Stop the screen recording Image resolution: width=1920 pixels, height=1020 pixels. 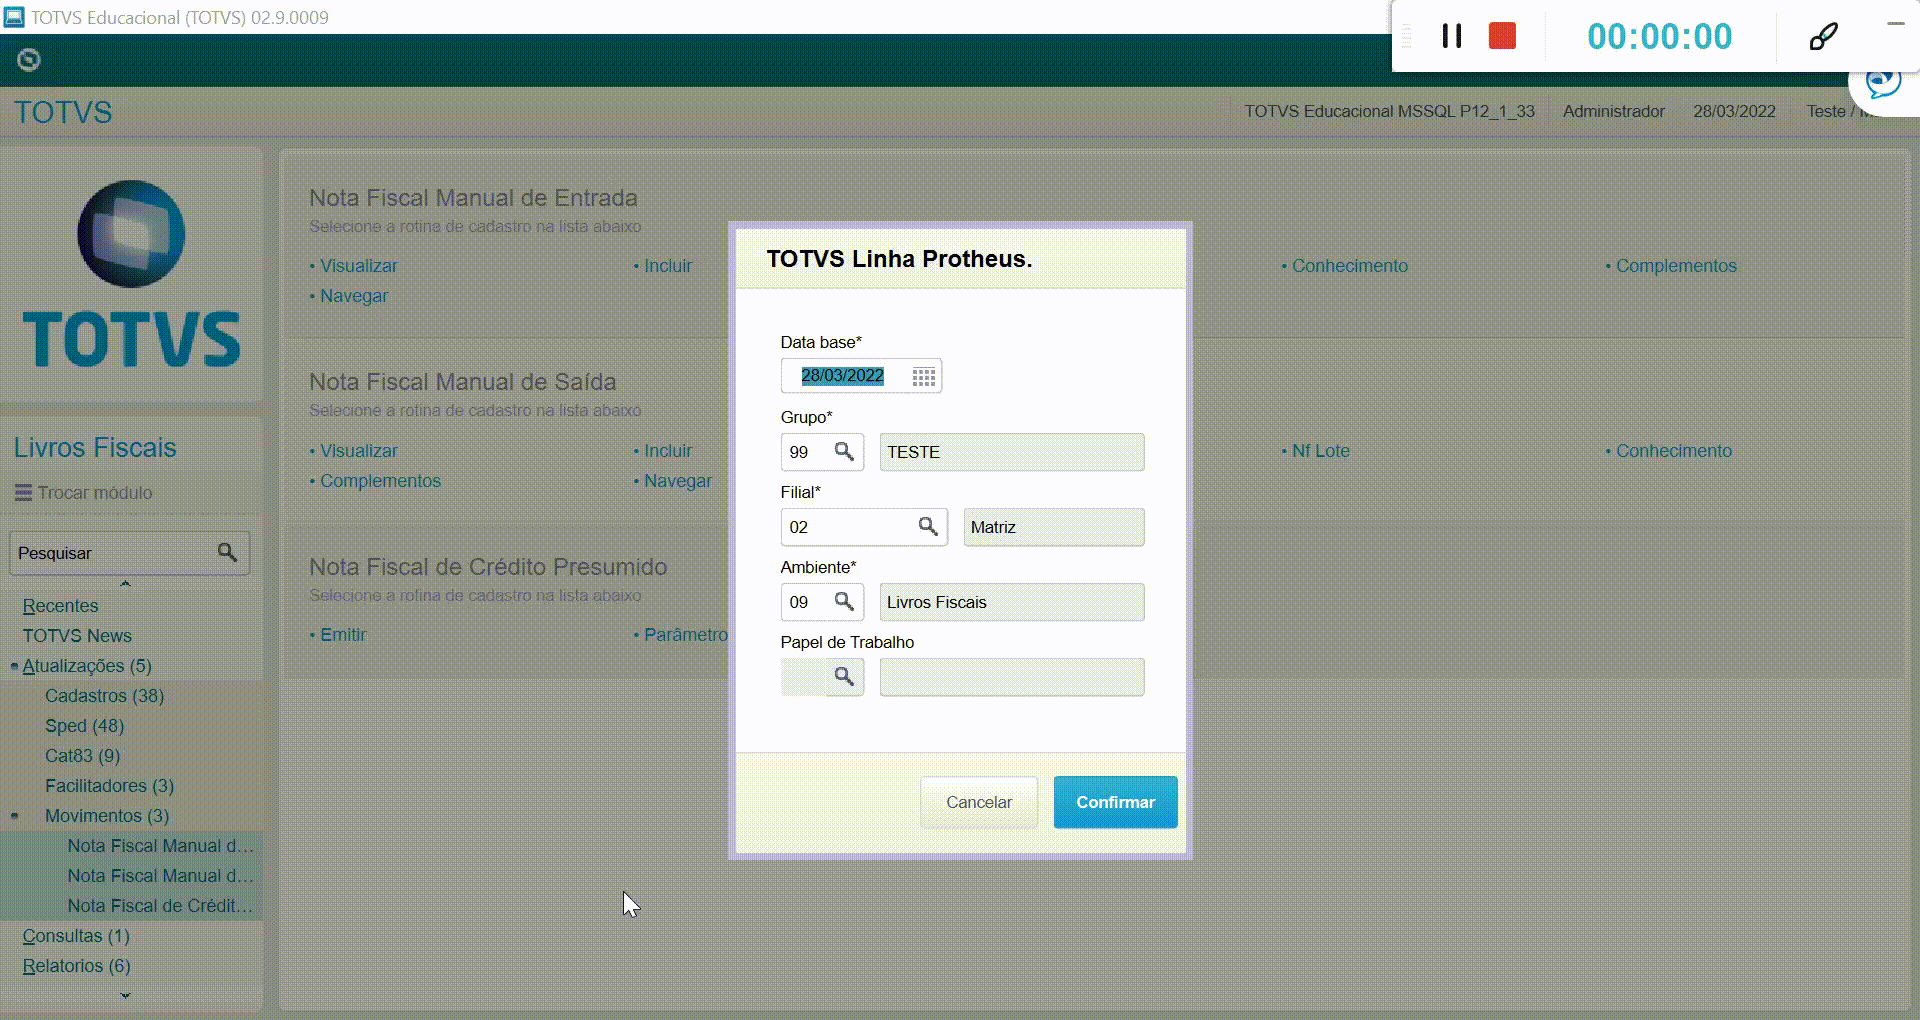1502,36
